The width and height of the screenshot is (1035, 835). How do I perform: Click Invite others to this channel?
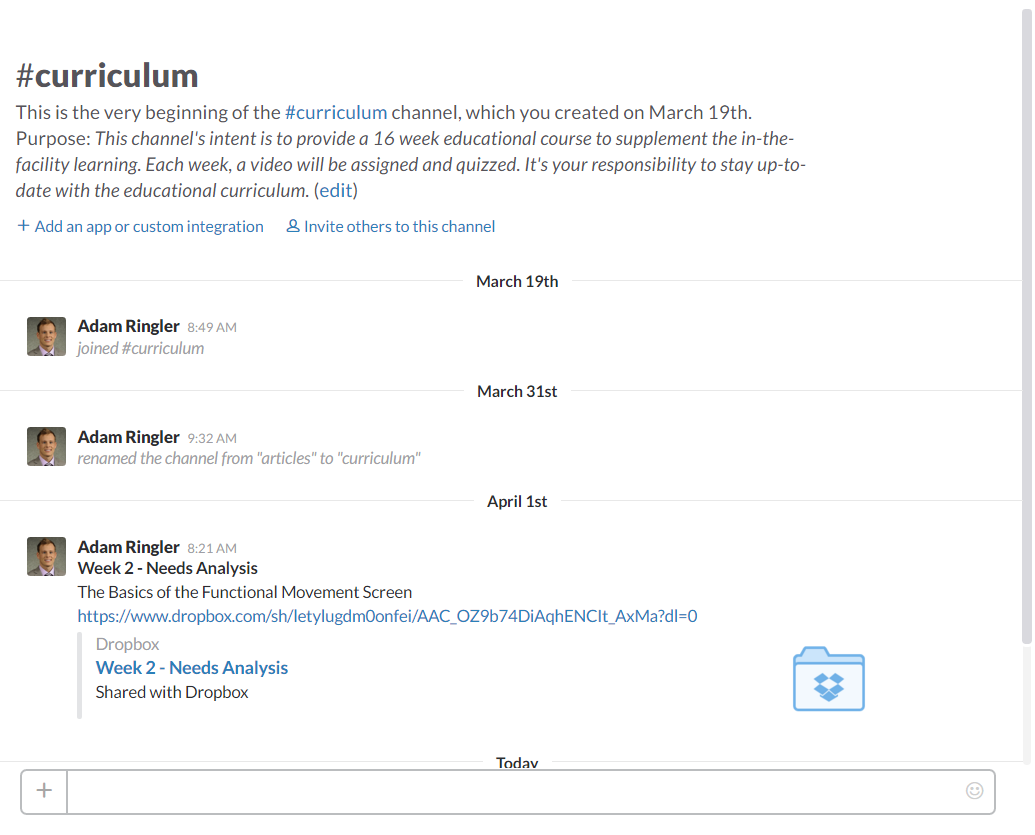pyautogui.click(x=398, y=225)
